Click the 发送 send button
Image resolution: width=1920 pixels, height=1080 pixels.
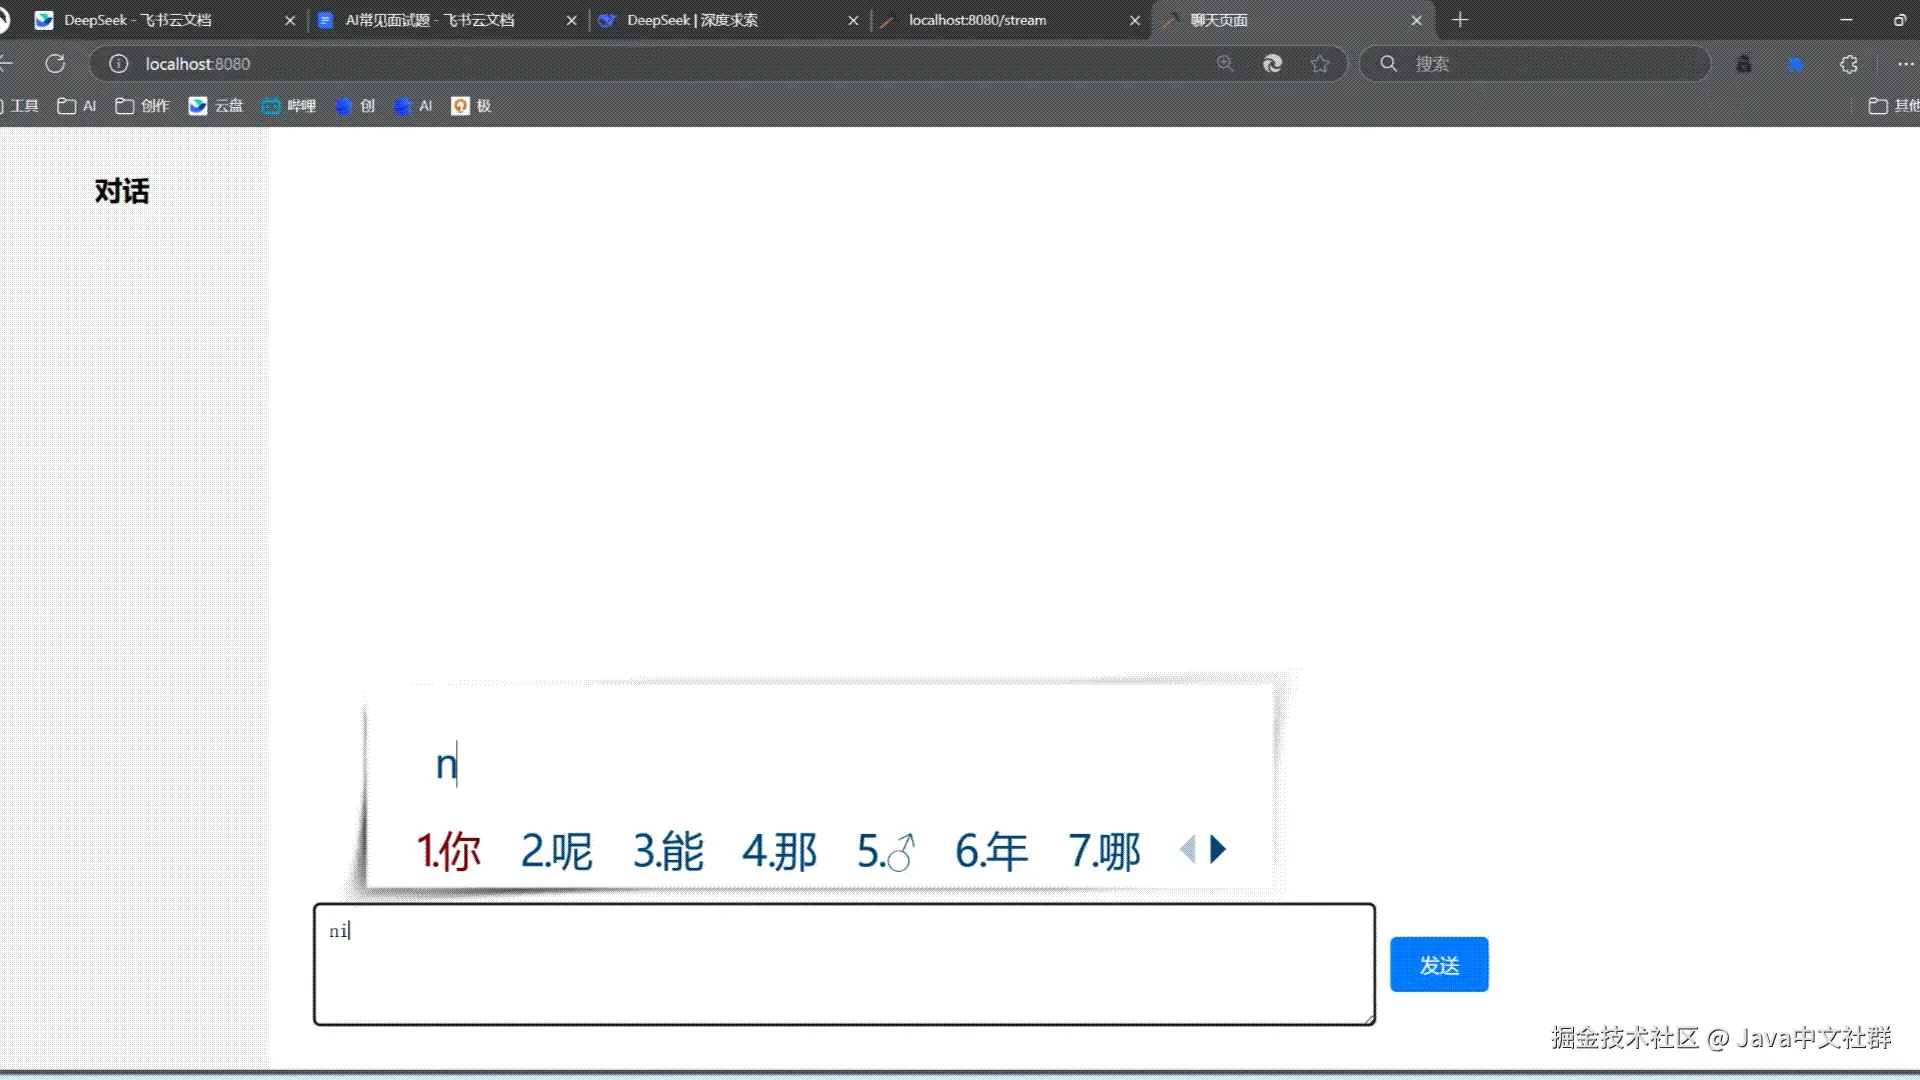[1438, 965]
